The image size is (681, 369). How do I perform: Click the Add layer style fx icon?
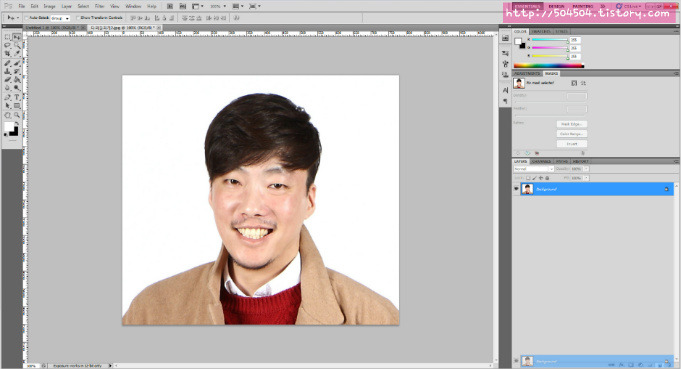622,365
